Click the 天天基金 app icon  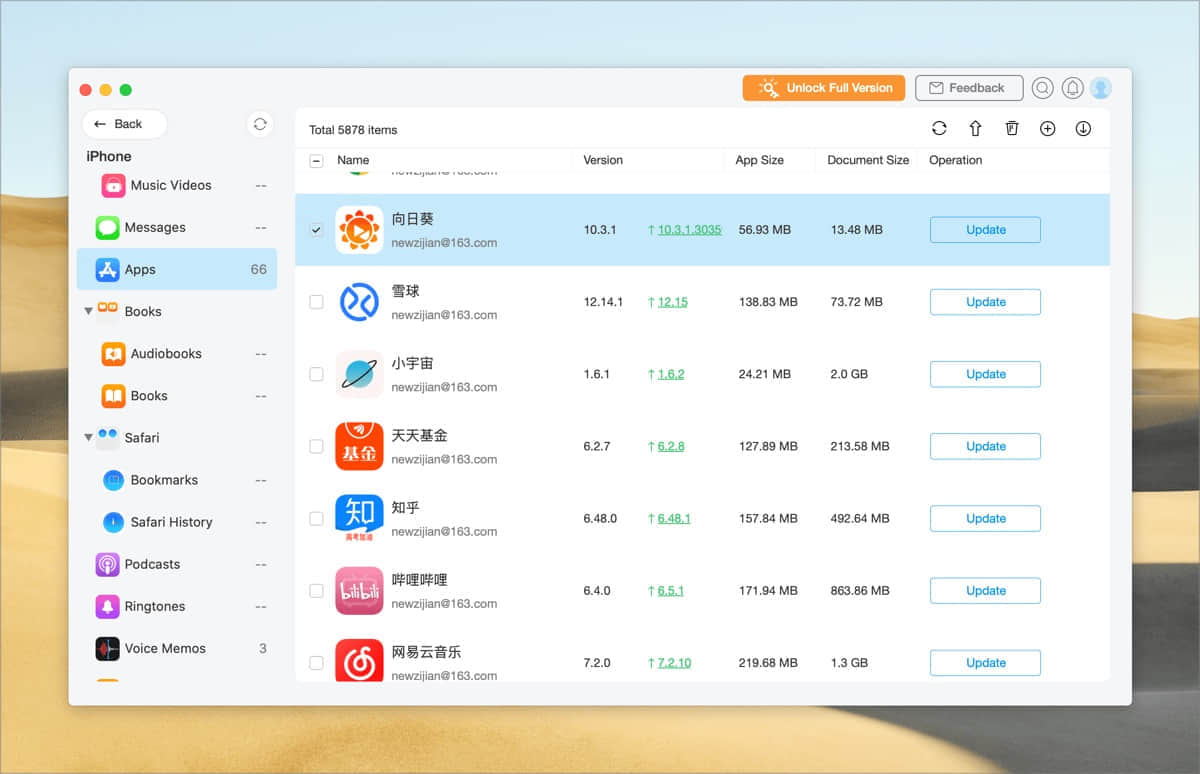coord(359,446)
